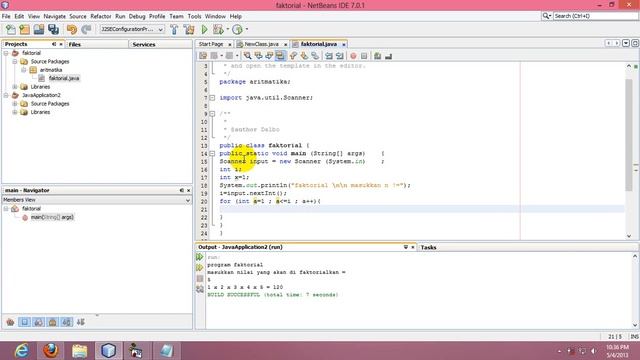Open Internet Explorer from the taskbar
The image size is (640, 360).
tap(21, 351)
